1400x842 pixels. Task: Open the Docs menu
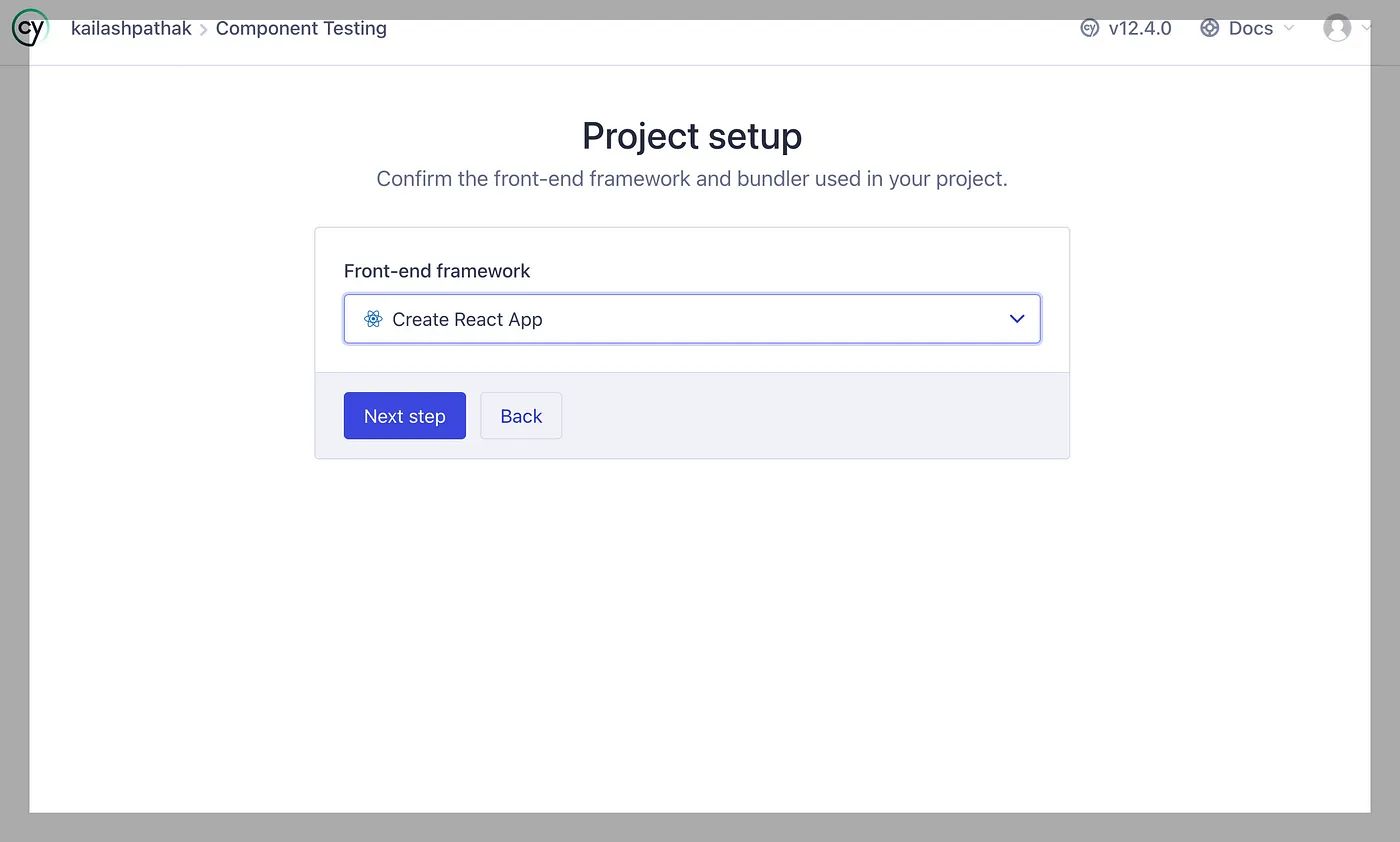pyautogui.click(x=1250, y=28)
